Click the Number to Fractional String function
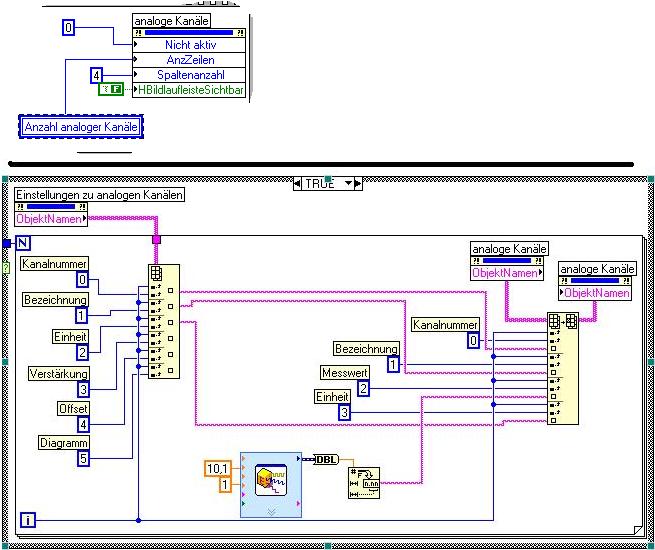Image resolution: width=655 pixels, height=550 pixels. click(364, 483)
